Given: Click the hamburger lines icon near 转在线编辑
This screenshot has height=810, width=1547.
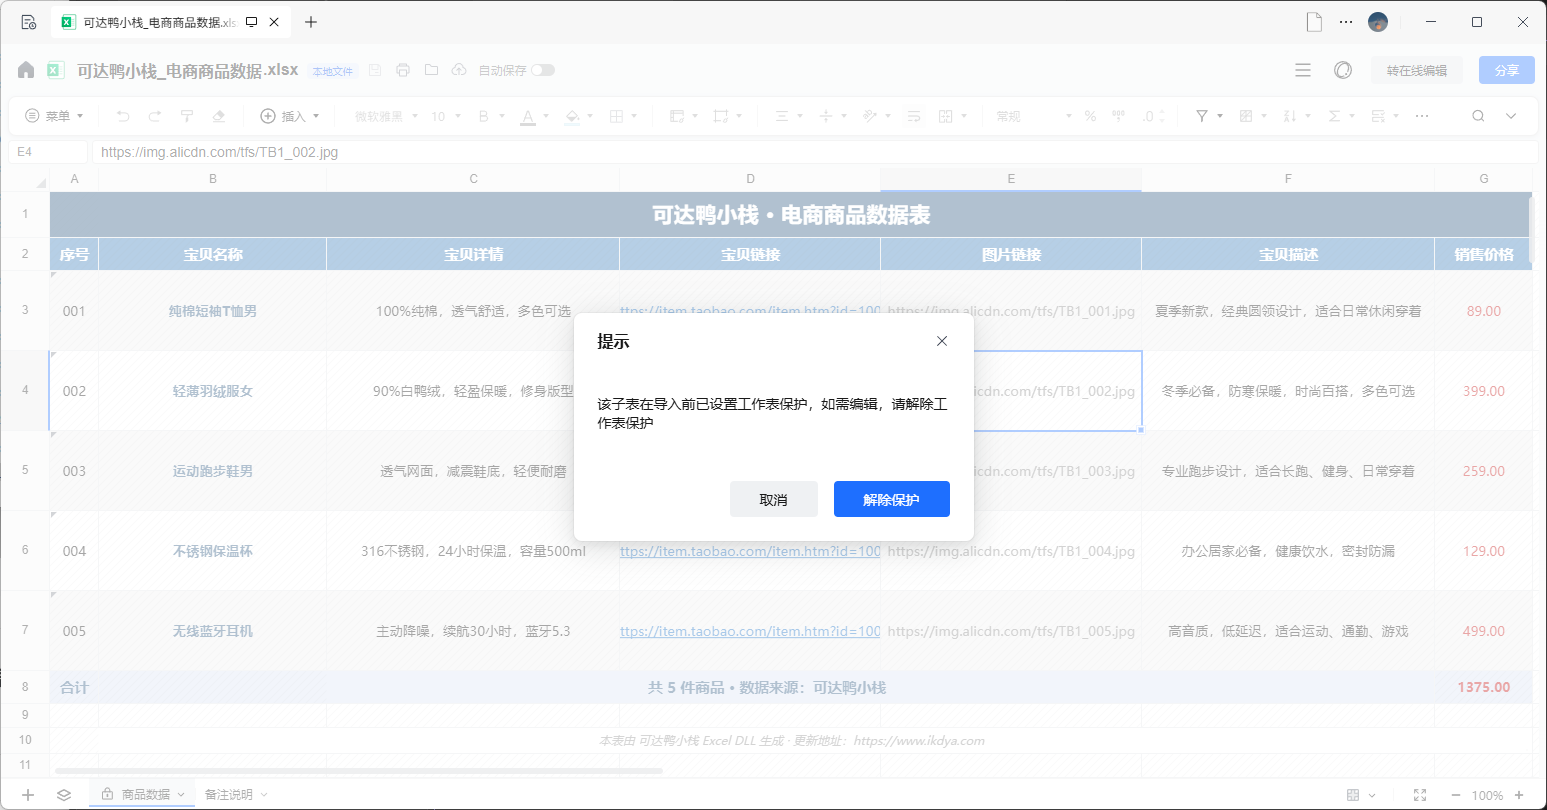Looking at the screenshot, I should point(1303,70).
